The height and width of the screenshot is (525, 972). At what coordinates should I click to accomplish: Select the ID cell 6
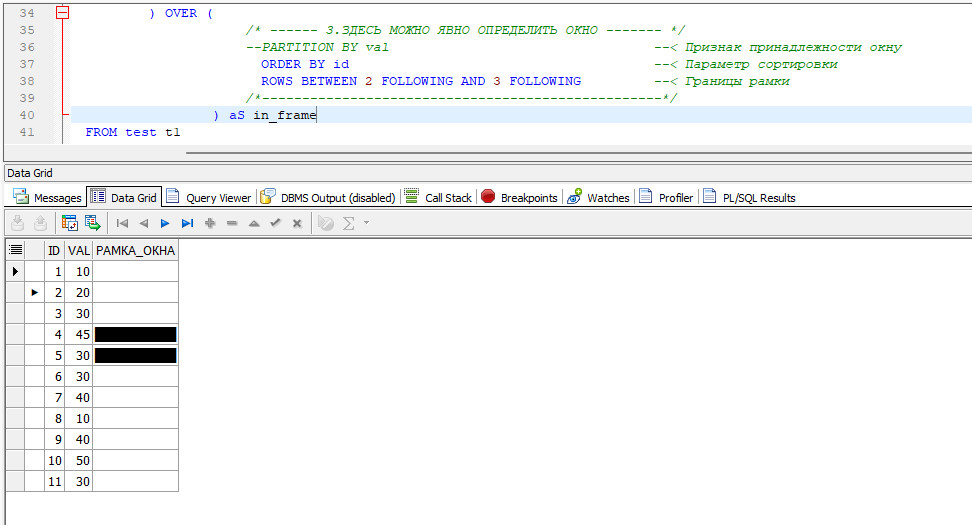pyautogui.click(x=55, y=376)
